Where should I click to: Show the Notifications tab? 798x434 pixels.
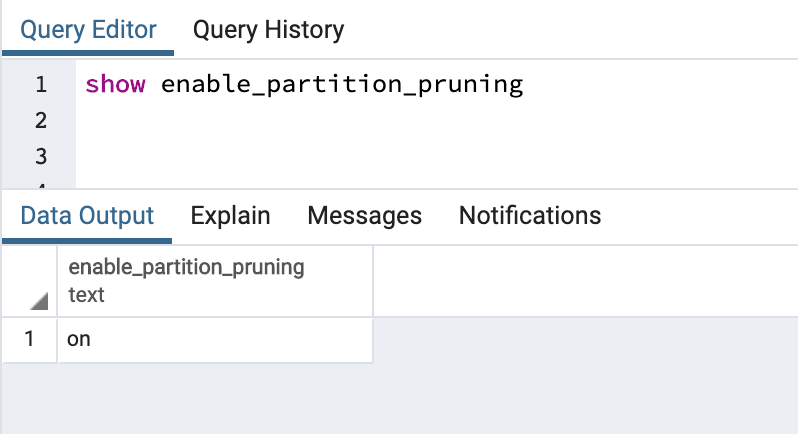(530, 216)
